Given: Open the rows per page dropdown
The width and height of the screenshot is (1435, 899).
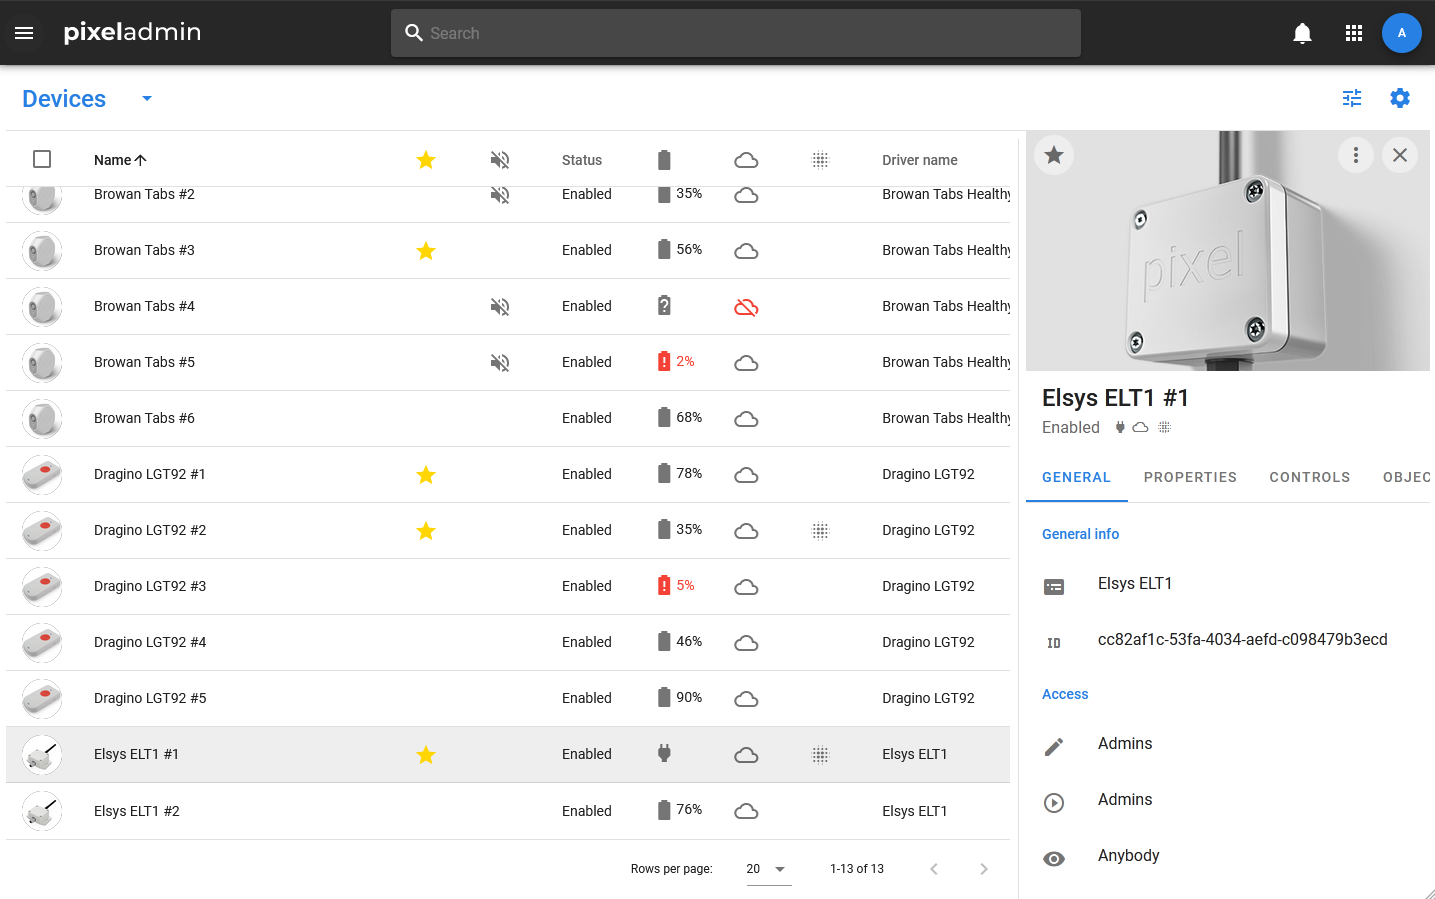Looking at the screenshot, I should pos(767,869).
